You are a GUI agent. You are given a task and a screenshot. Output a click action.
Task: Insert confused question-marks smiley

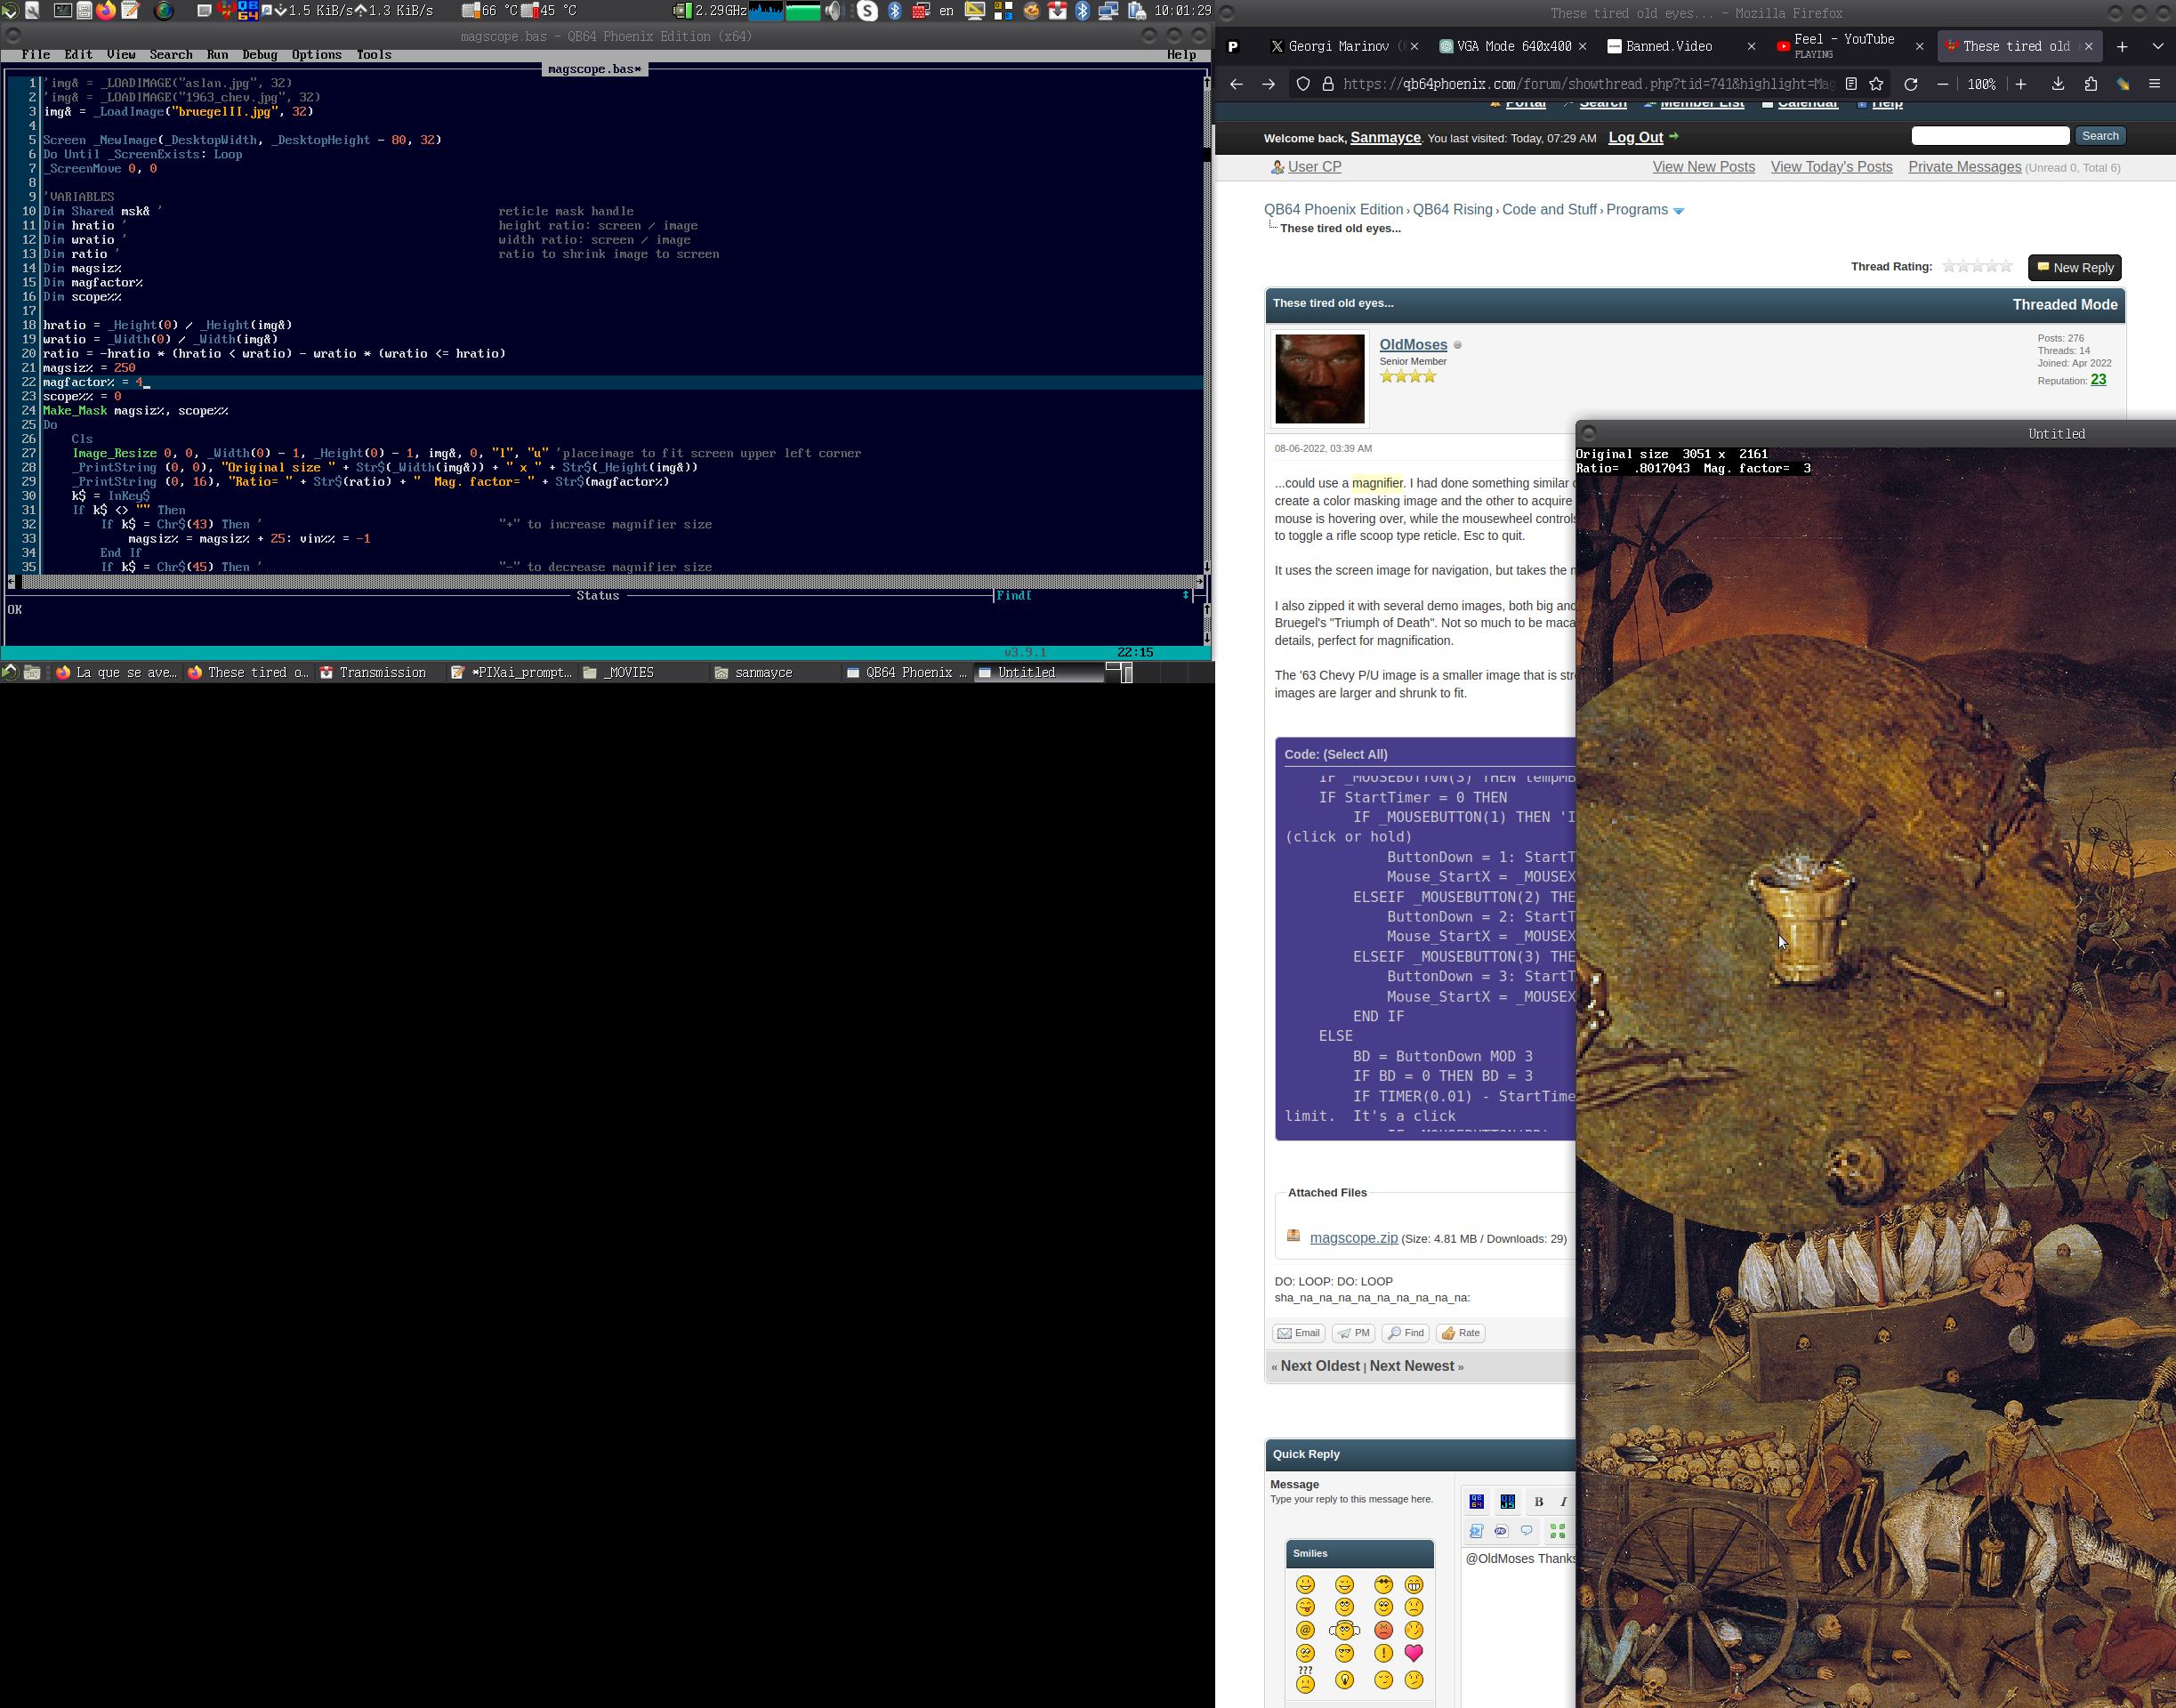pos(1305,1679)
